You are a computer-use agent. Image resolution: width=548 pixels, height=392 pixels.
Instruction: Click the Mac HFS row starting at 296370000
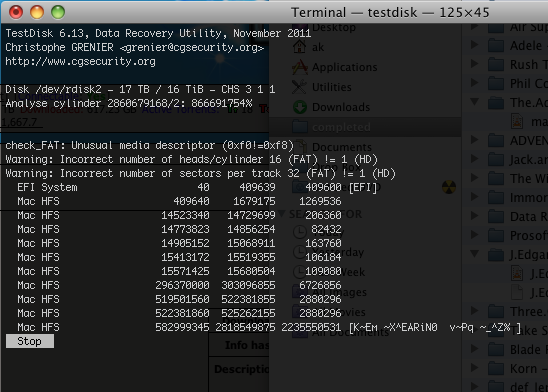pos(179,285)
